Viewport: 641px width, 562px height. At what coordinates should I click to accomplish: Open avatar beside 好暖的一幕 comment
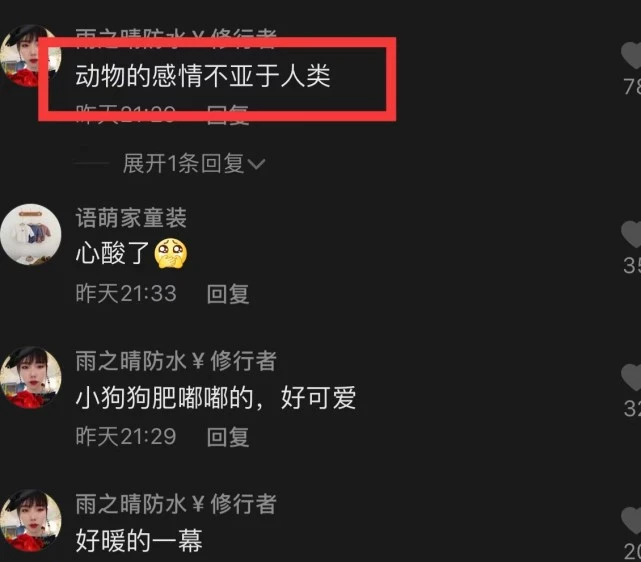31,520
